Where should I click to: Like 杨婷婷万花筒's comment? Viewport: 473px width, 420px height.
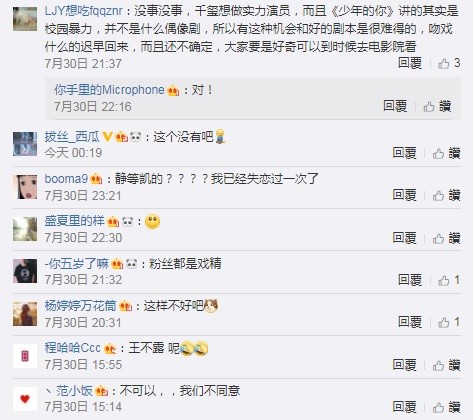pos(449,322)
